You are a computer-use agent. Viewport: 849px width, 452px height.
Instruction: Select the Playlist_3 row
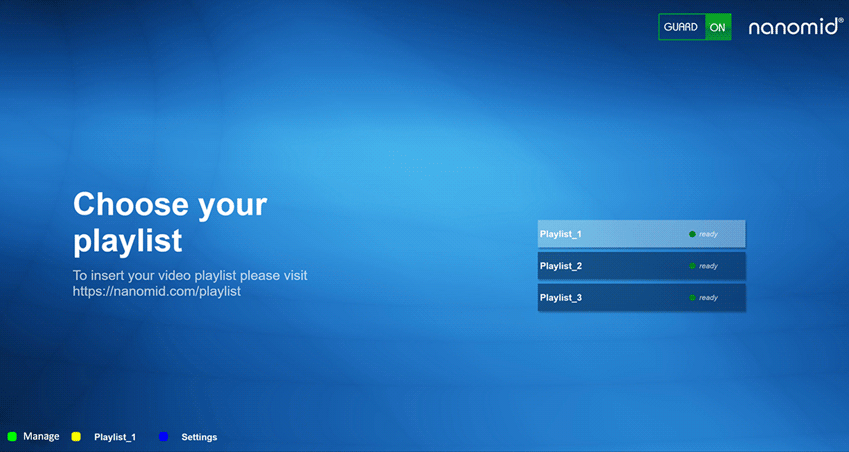[641, 298]
